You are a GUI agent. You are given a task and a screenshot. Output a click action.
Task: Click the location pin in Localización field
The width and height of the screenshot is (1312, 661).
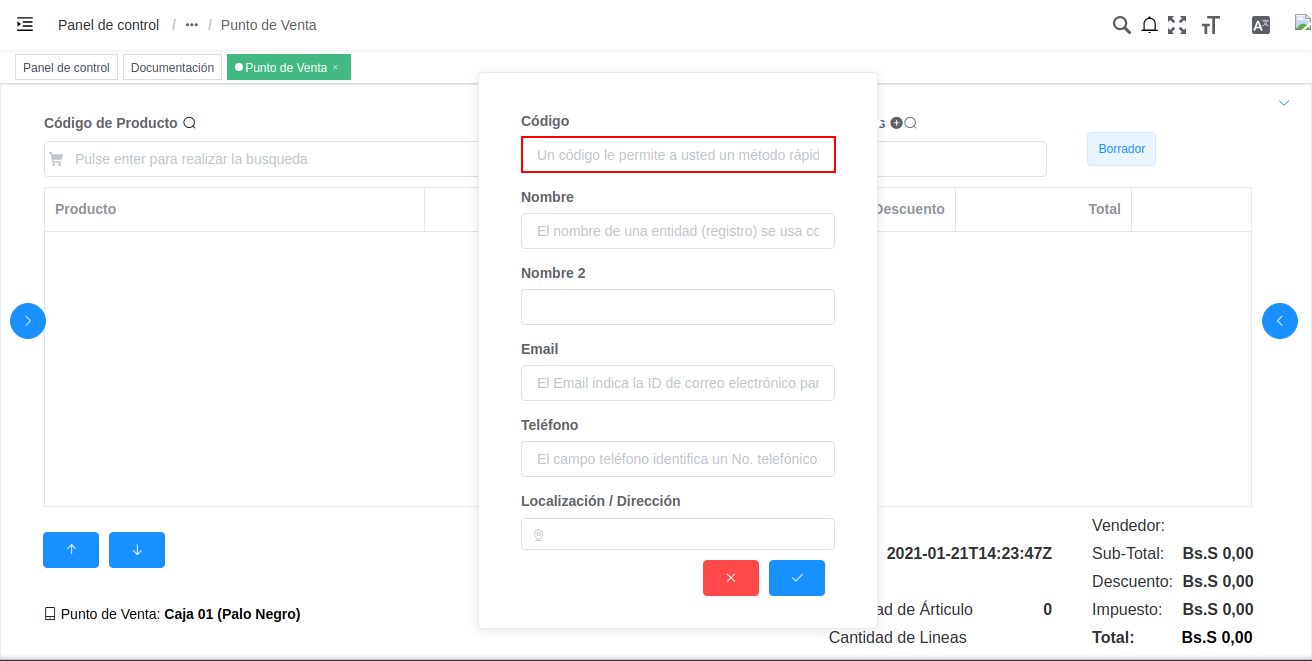538,534
